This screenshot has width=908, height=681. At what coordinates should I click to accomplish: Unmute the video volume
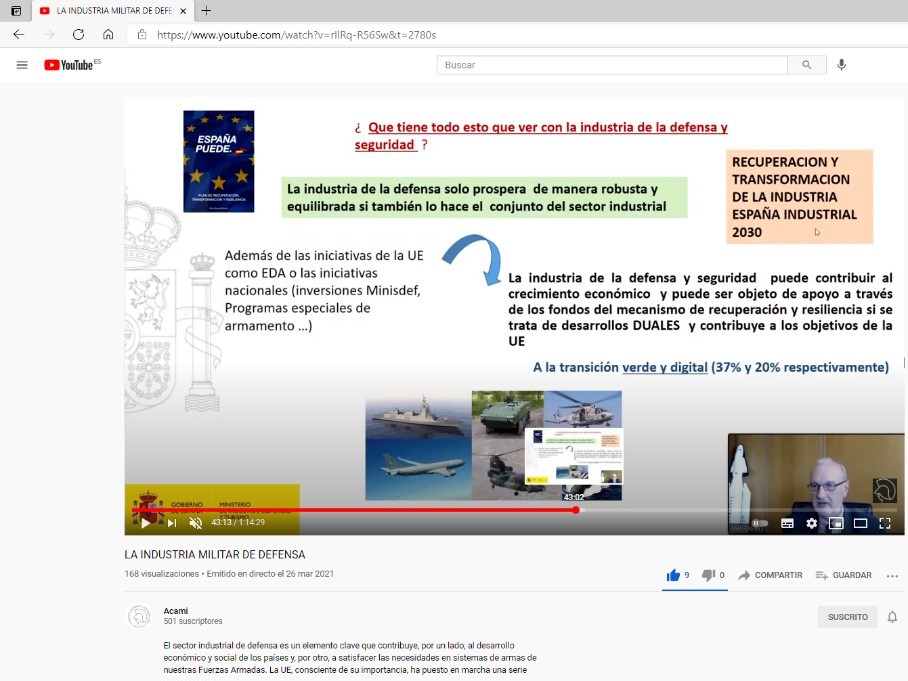[x=196, y=523]
